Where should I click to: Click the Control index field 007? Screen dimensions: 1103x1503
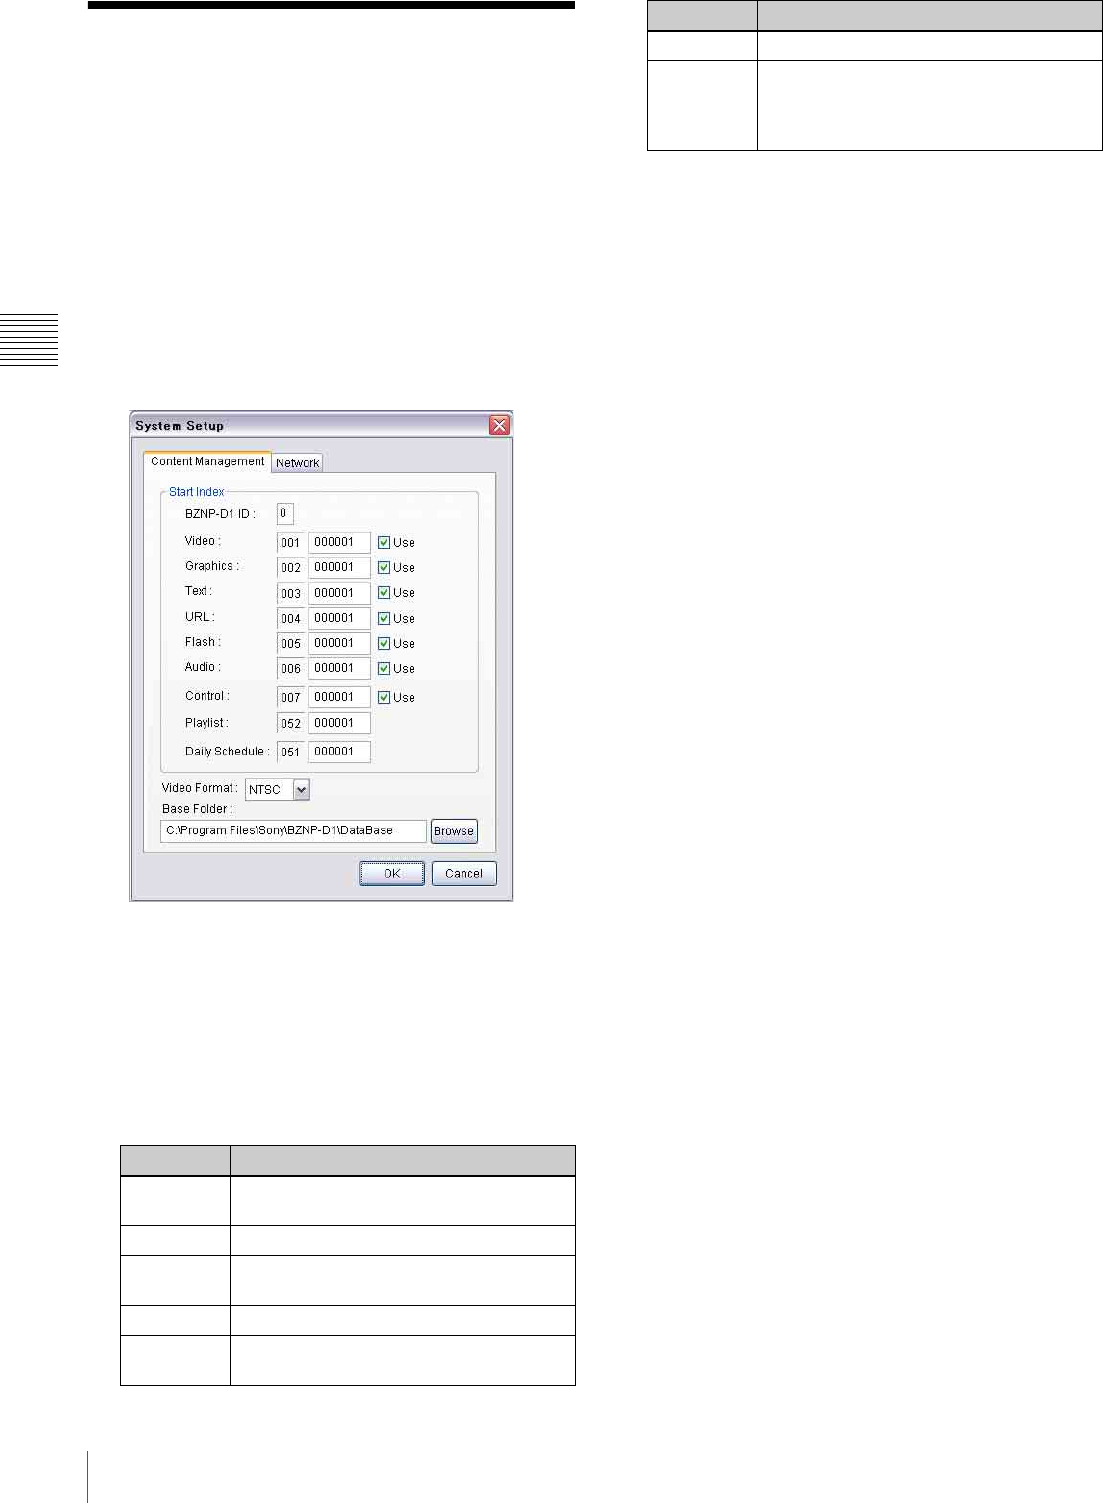pyautogui.click(x=291, y=697)
